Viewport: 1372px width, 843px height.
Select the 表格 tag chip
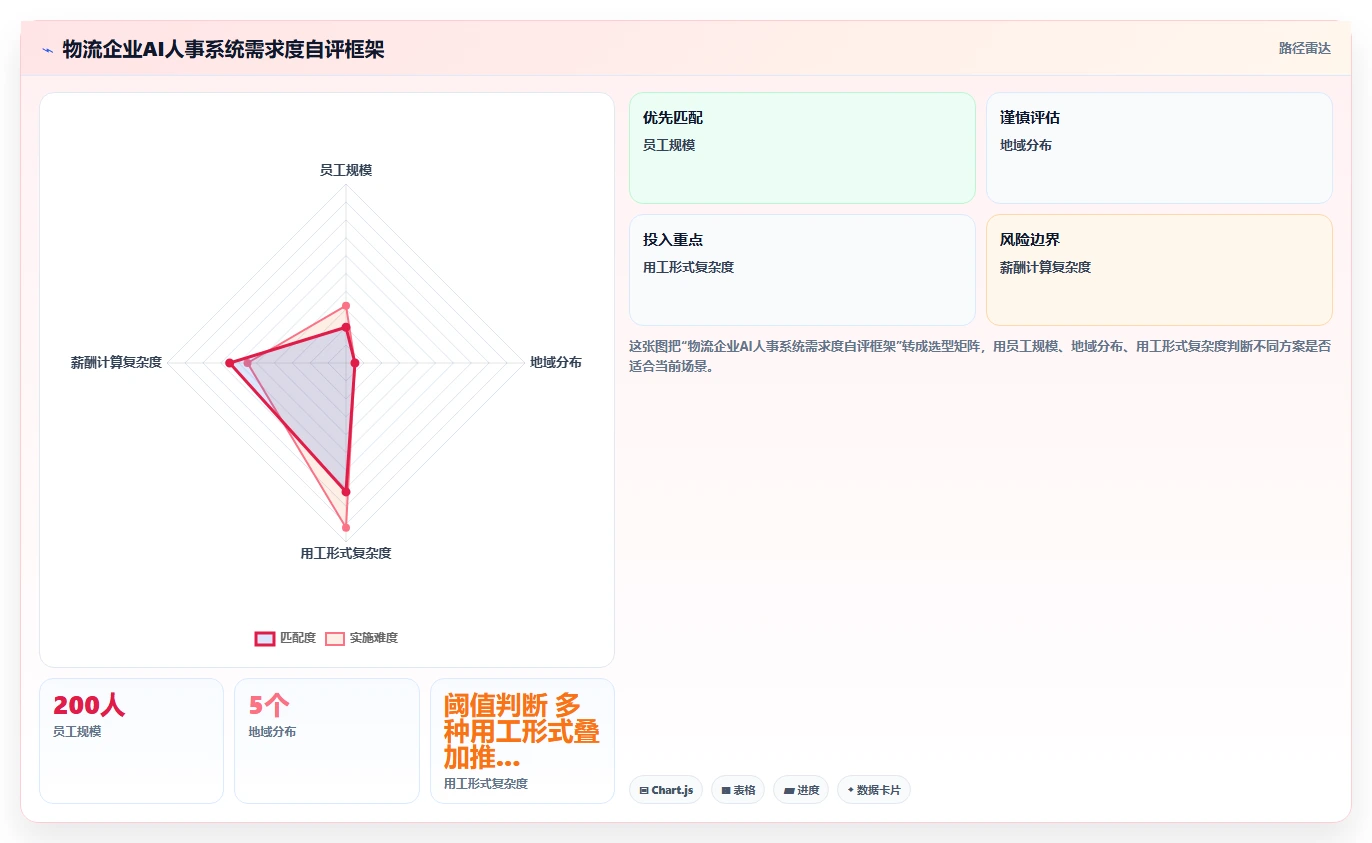[x=738, y=790]
